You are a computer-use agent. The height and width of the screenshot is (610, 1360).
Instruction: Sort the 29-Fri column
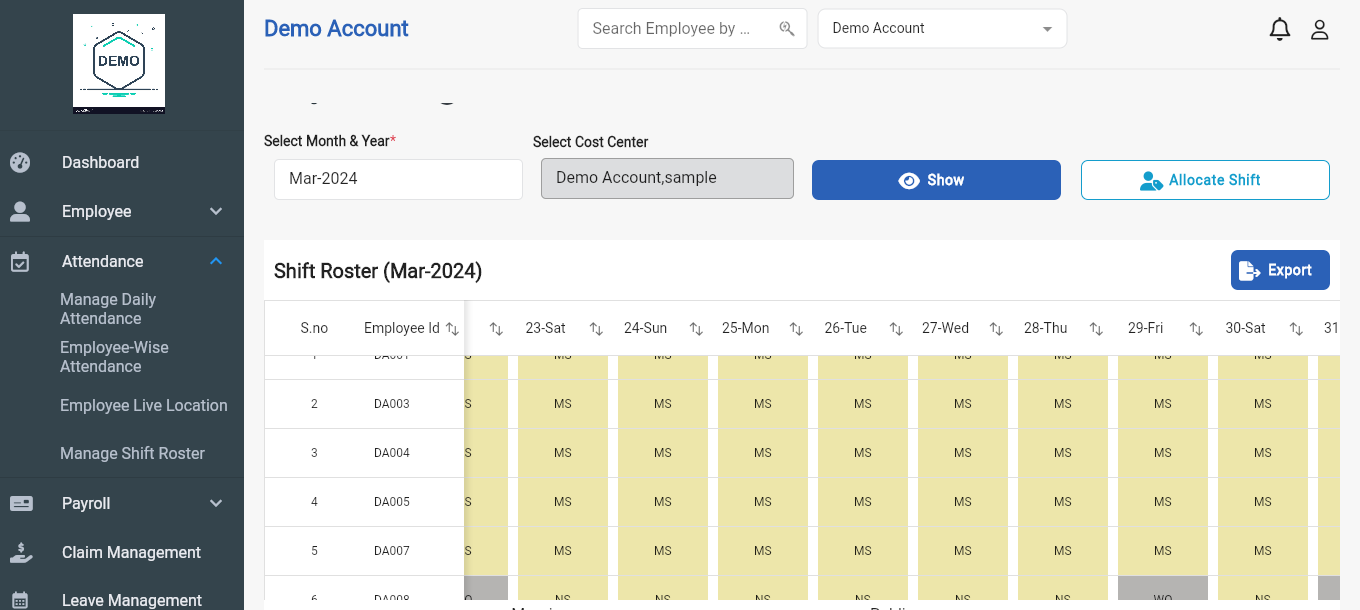coord(1196,329)
